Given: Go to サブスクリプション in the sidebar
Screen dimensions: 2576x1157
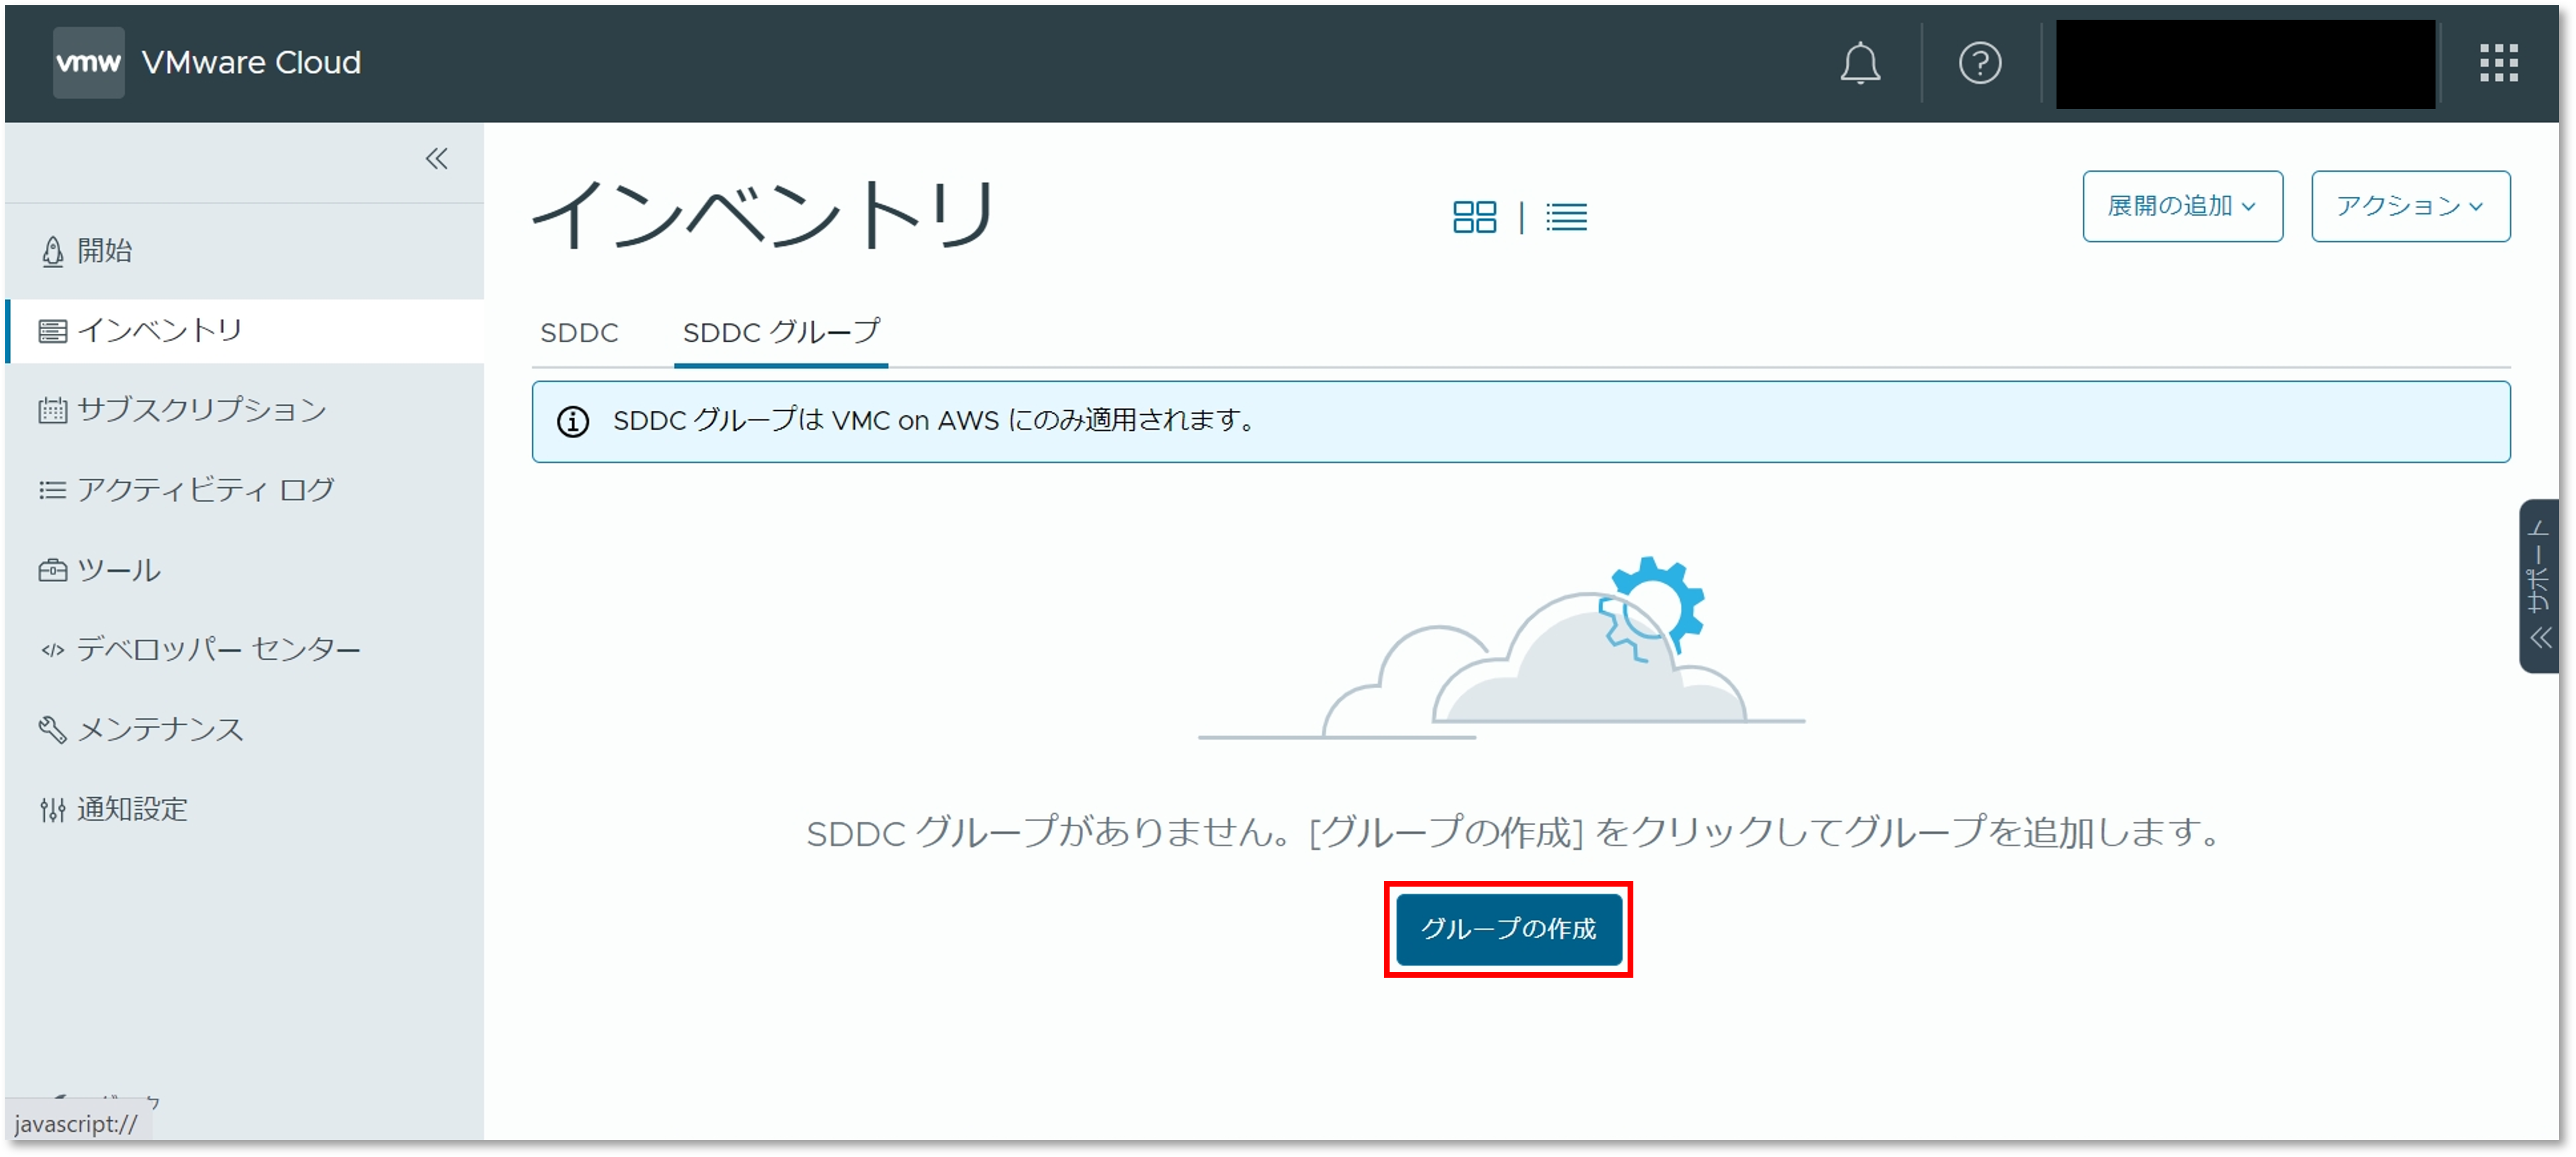Looking at the screenshot, I should 245,410.
